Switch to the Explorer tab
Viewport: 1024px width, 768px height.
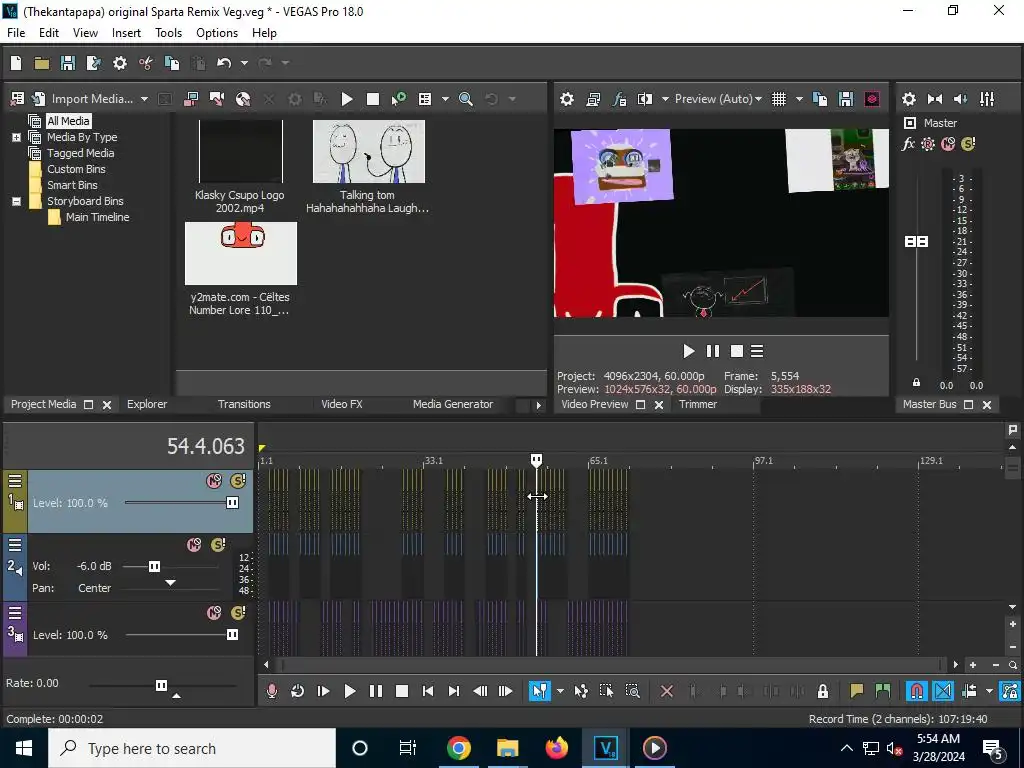click(x=147, y=404)
